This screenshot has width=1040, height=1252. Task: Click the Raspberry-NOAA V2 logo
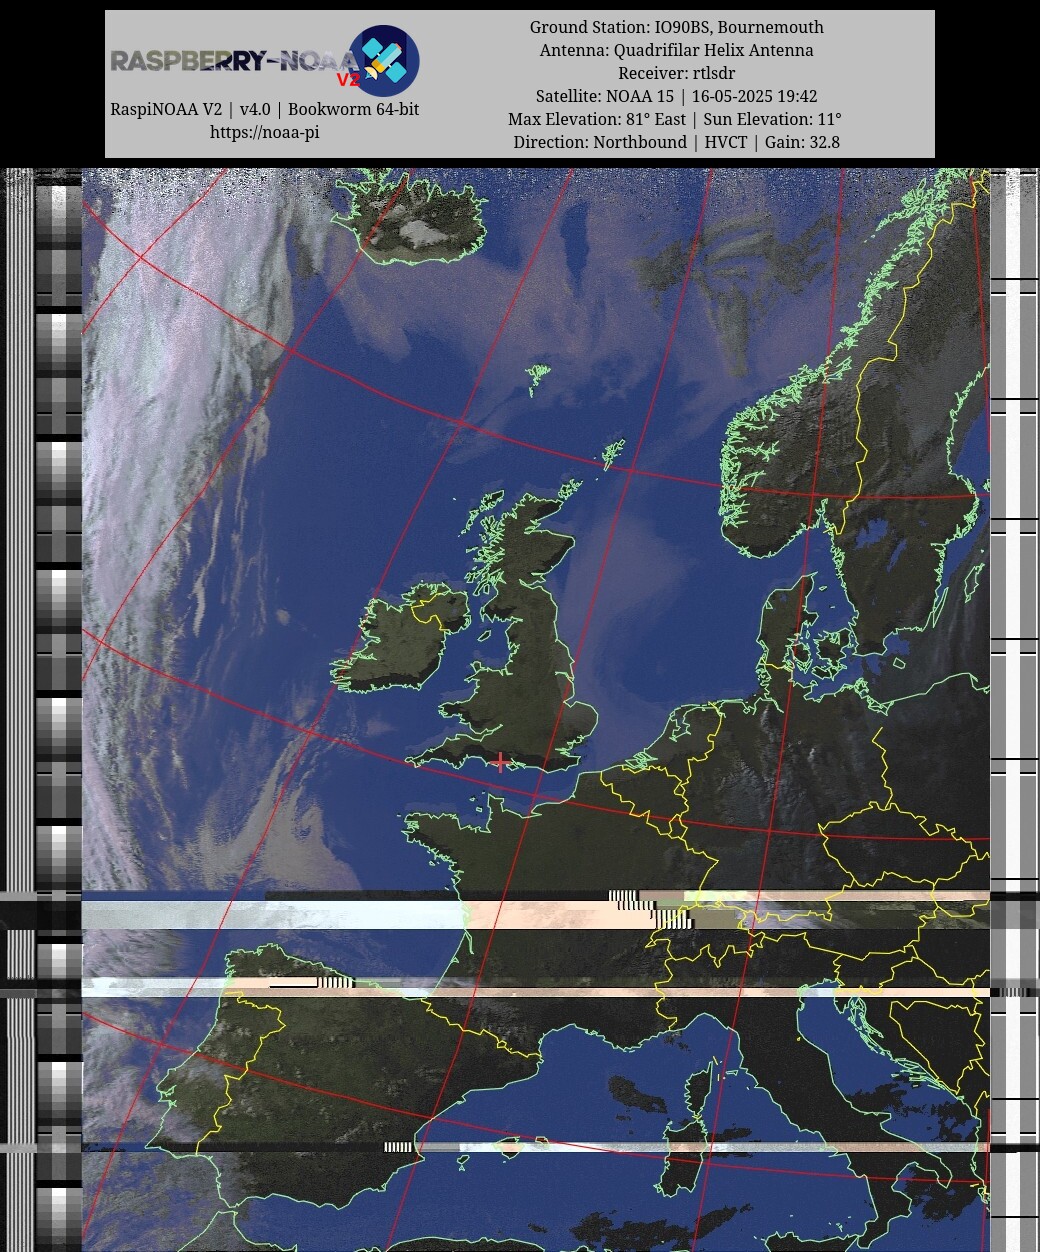tap(265, 61)
